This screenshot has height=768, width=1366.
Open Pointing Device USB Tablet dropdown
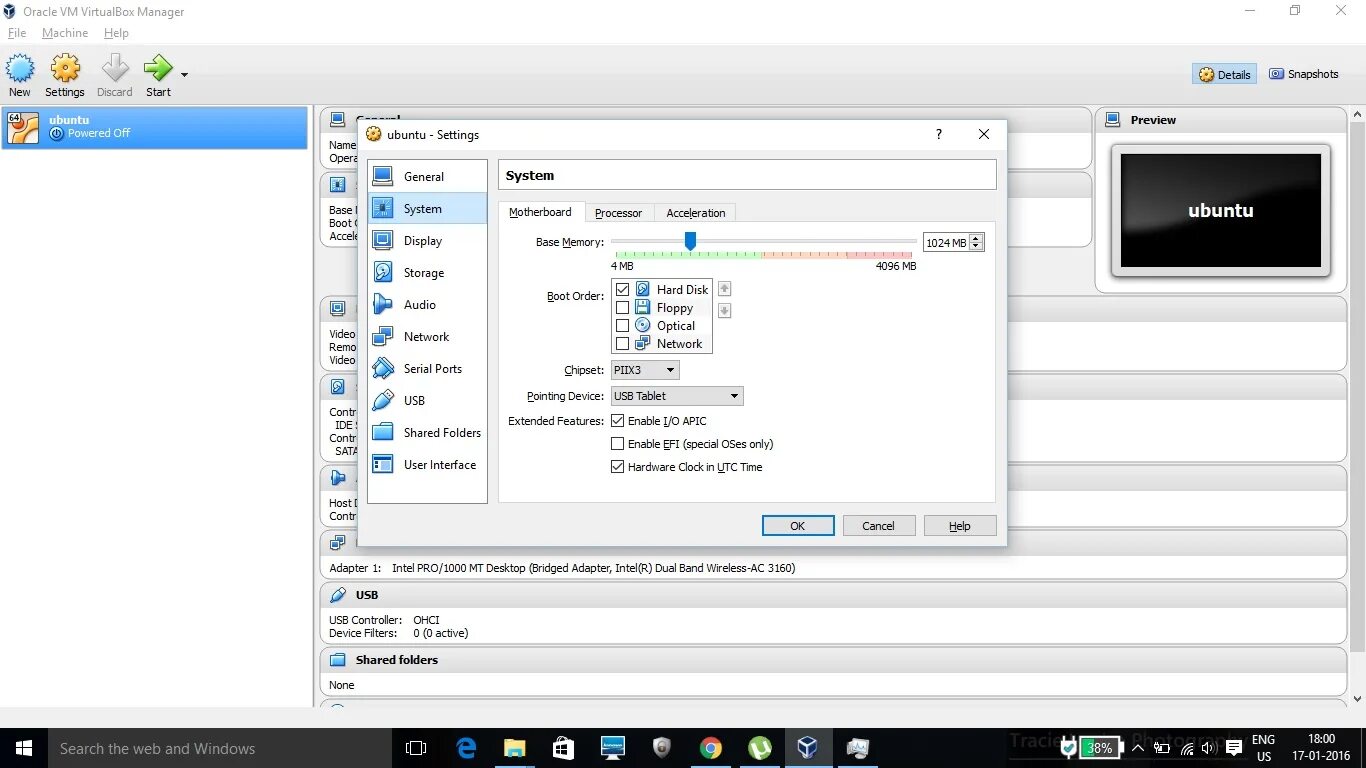coord(677,396)
